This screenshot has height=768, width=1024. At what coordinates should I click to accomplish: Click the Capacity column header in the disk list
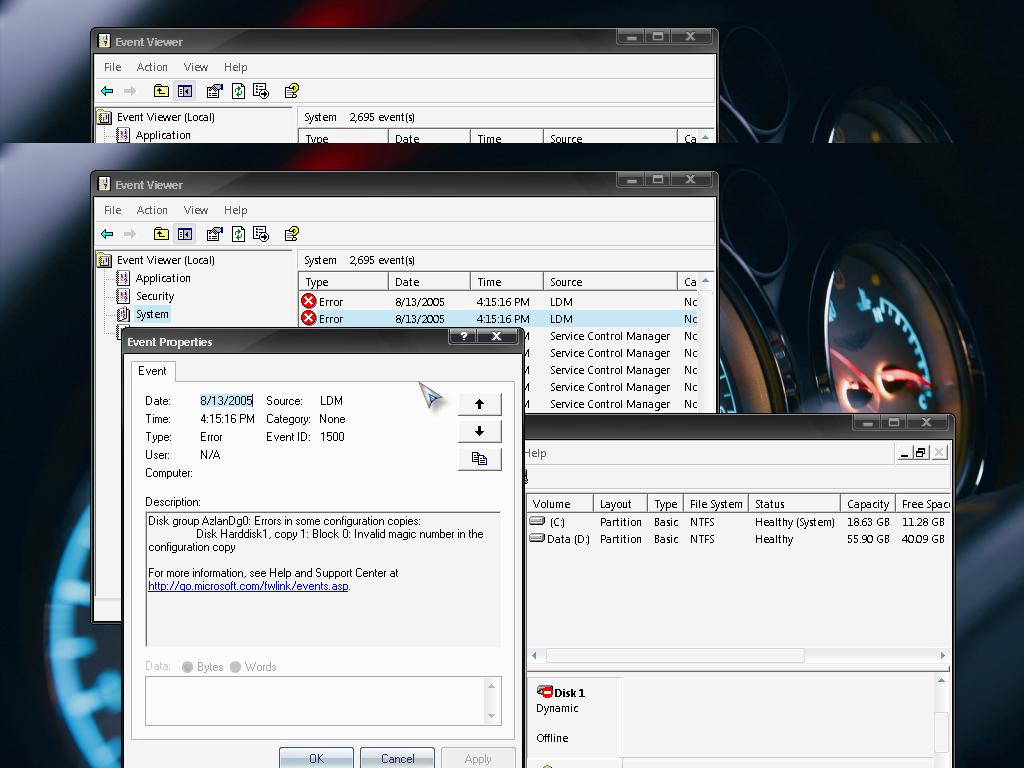pos(867,504)
